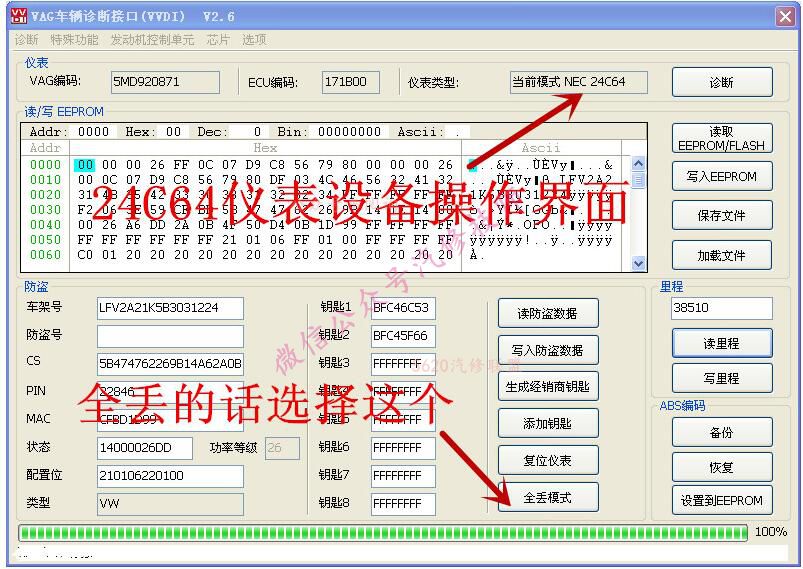The height and width of the screenshot is (569, 803).
Task: Click the 诊断 button
Action: coord(722,82)
